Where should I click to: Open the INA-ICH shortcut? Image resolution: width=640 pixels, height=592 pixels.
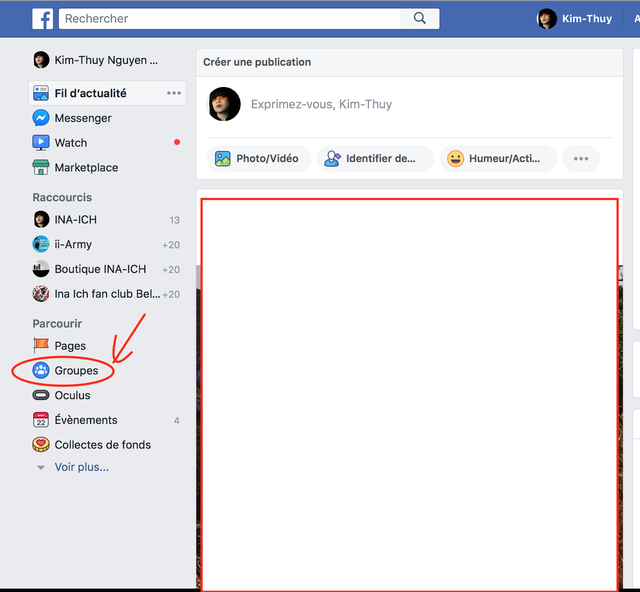click(x=75, y=220)
